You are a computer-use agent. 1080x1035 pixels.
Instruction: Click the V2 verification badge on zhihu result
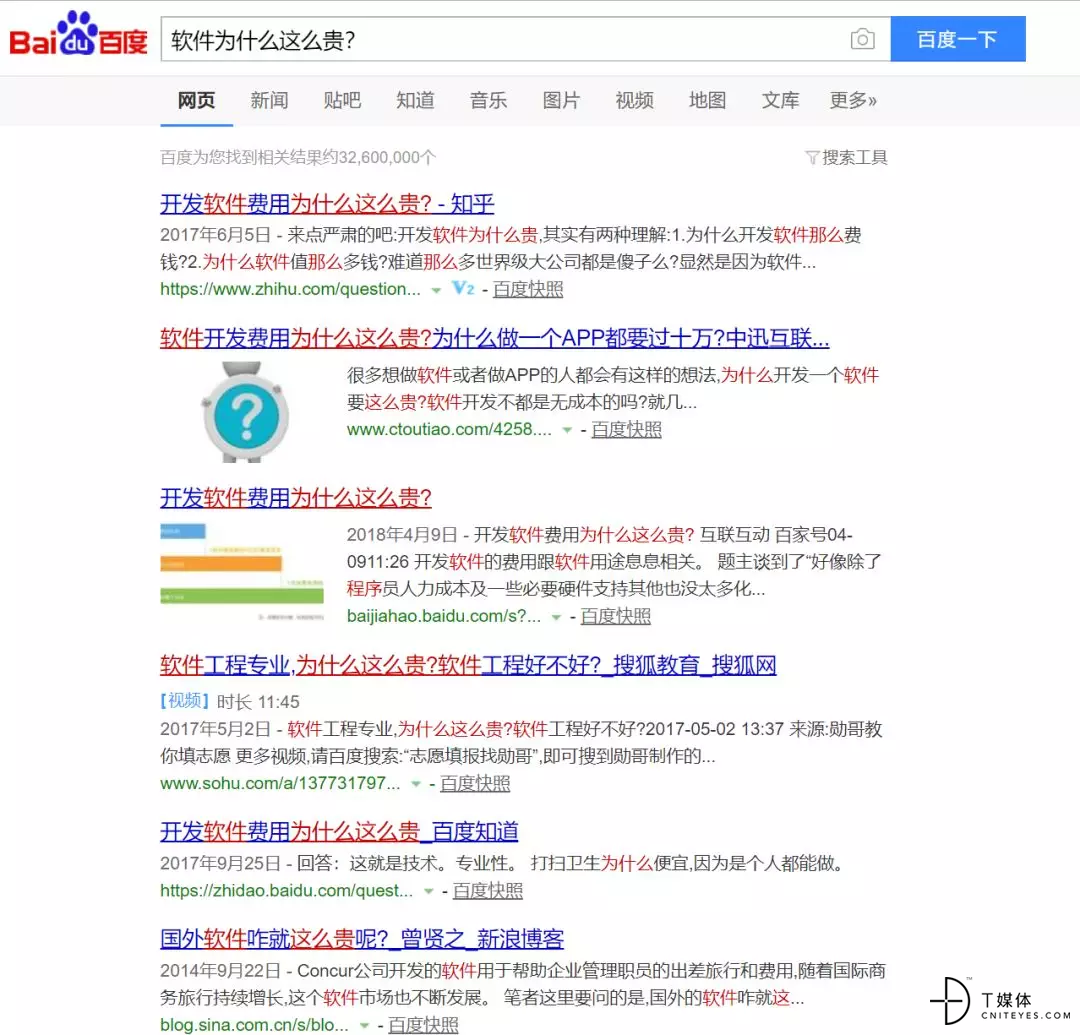pyautogui.click(x=463, y=289)
